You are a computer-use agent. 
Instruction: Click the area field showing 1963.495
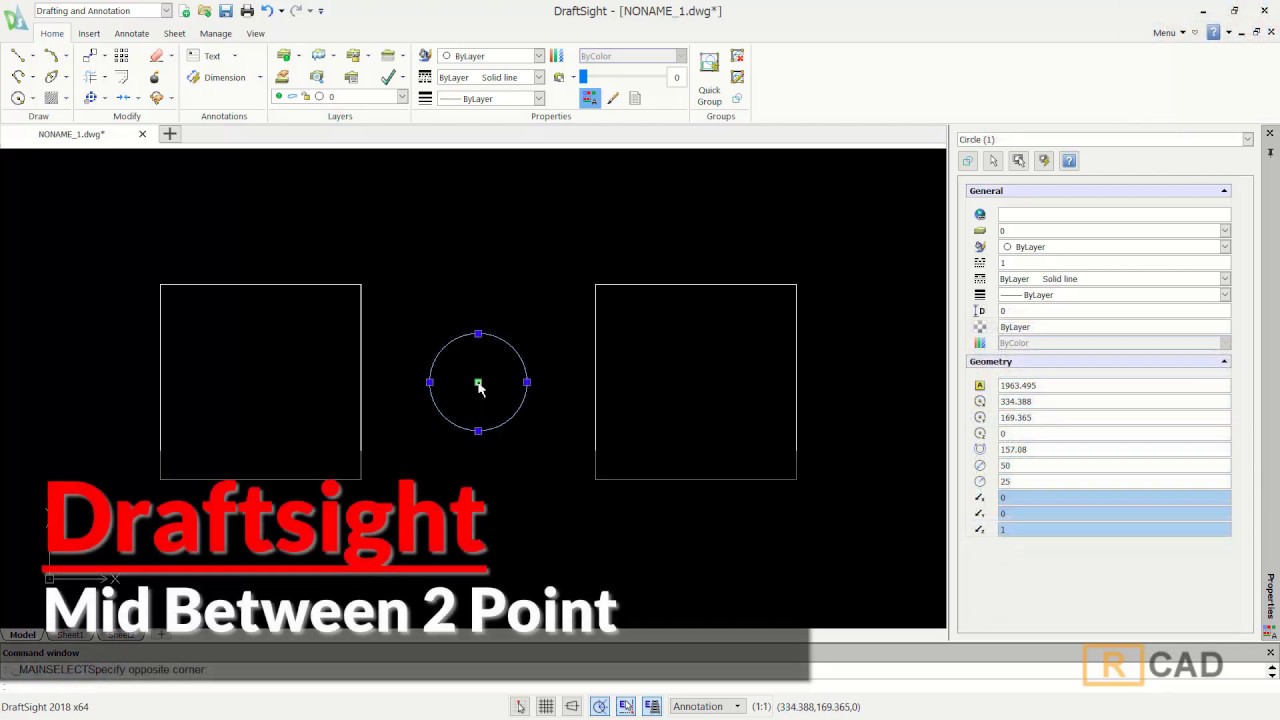click(1114, 386)
